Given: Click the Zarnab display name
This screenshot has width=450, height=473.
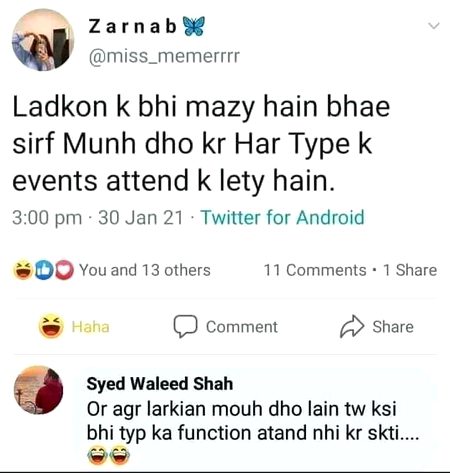Looking at the screenshot, I should click(132, 26).
